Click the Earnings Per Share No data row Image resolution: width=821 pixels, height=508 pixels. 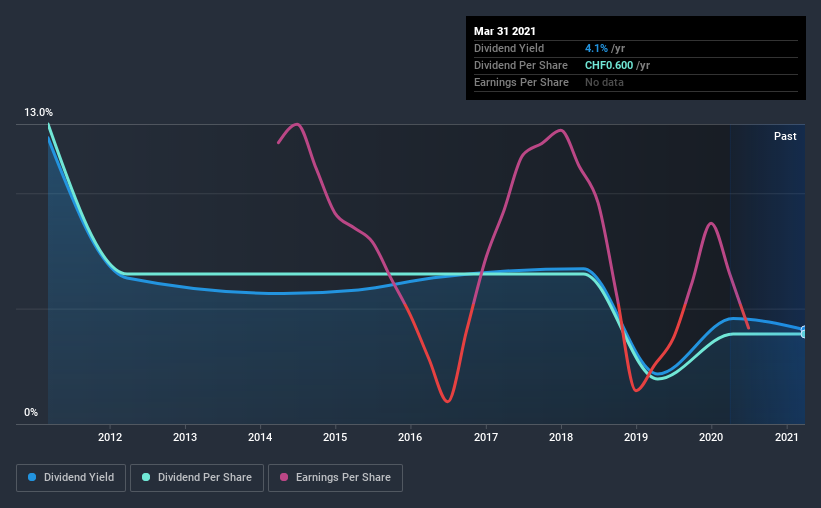pos(636,82)
